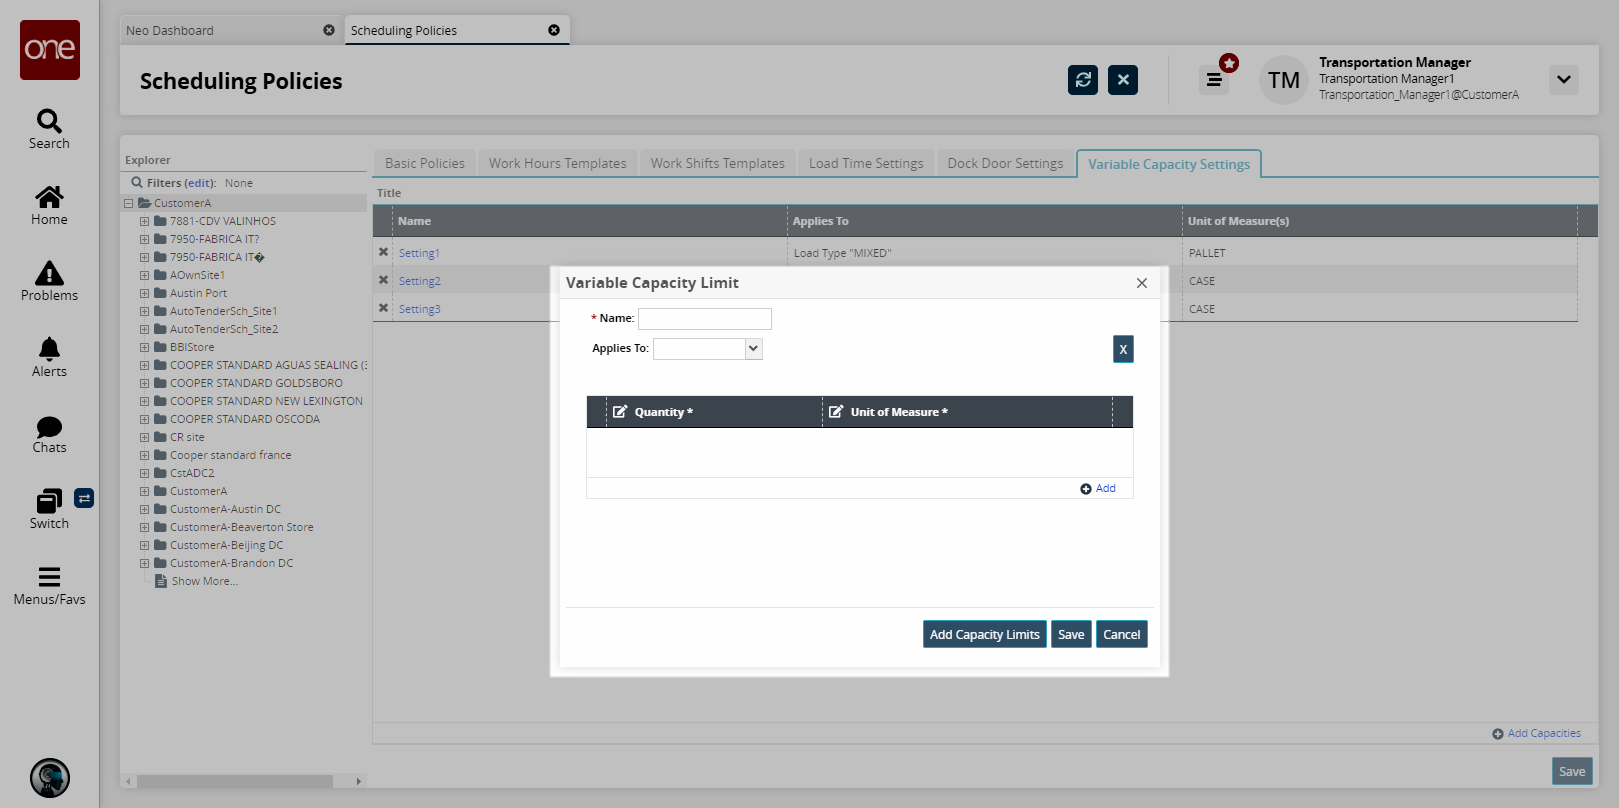This screenshot has height=808, width=1619.
Task: Close the Variable Capacity Limit dialog
Action: [1142, 283]
